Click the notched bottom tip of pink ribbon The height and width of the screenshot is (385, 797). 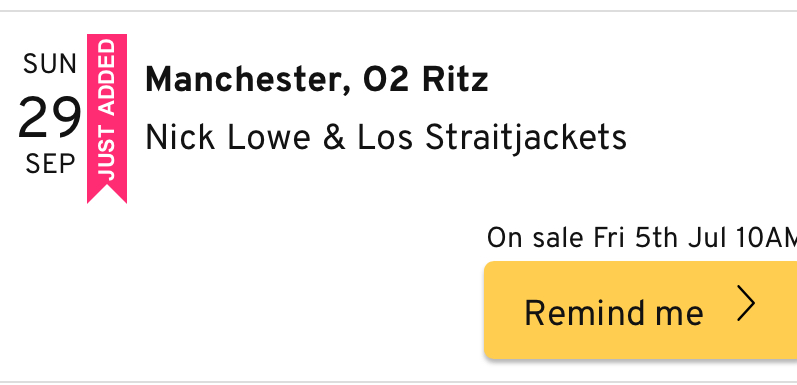coord(107,195)
